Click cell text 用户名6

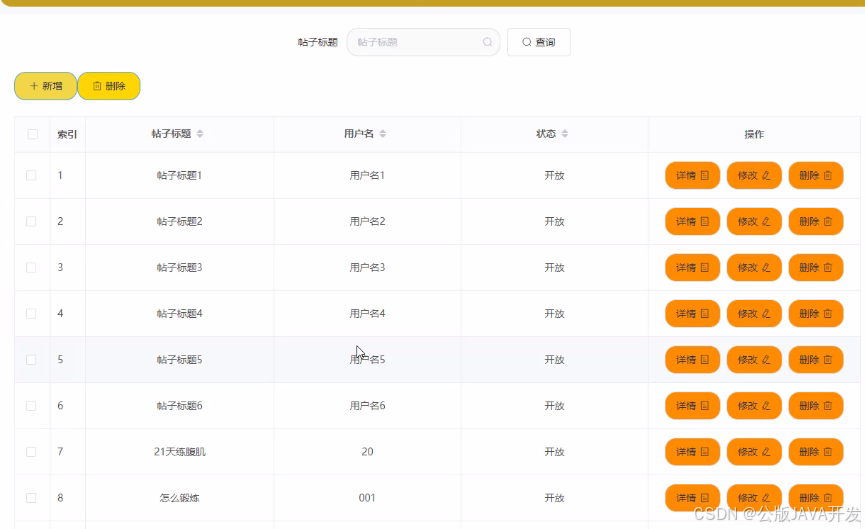pos(367,405)
